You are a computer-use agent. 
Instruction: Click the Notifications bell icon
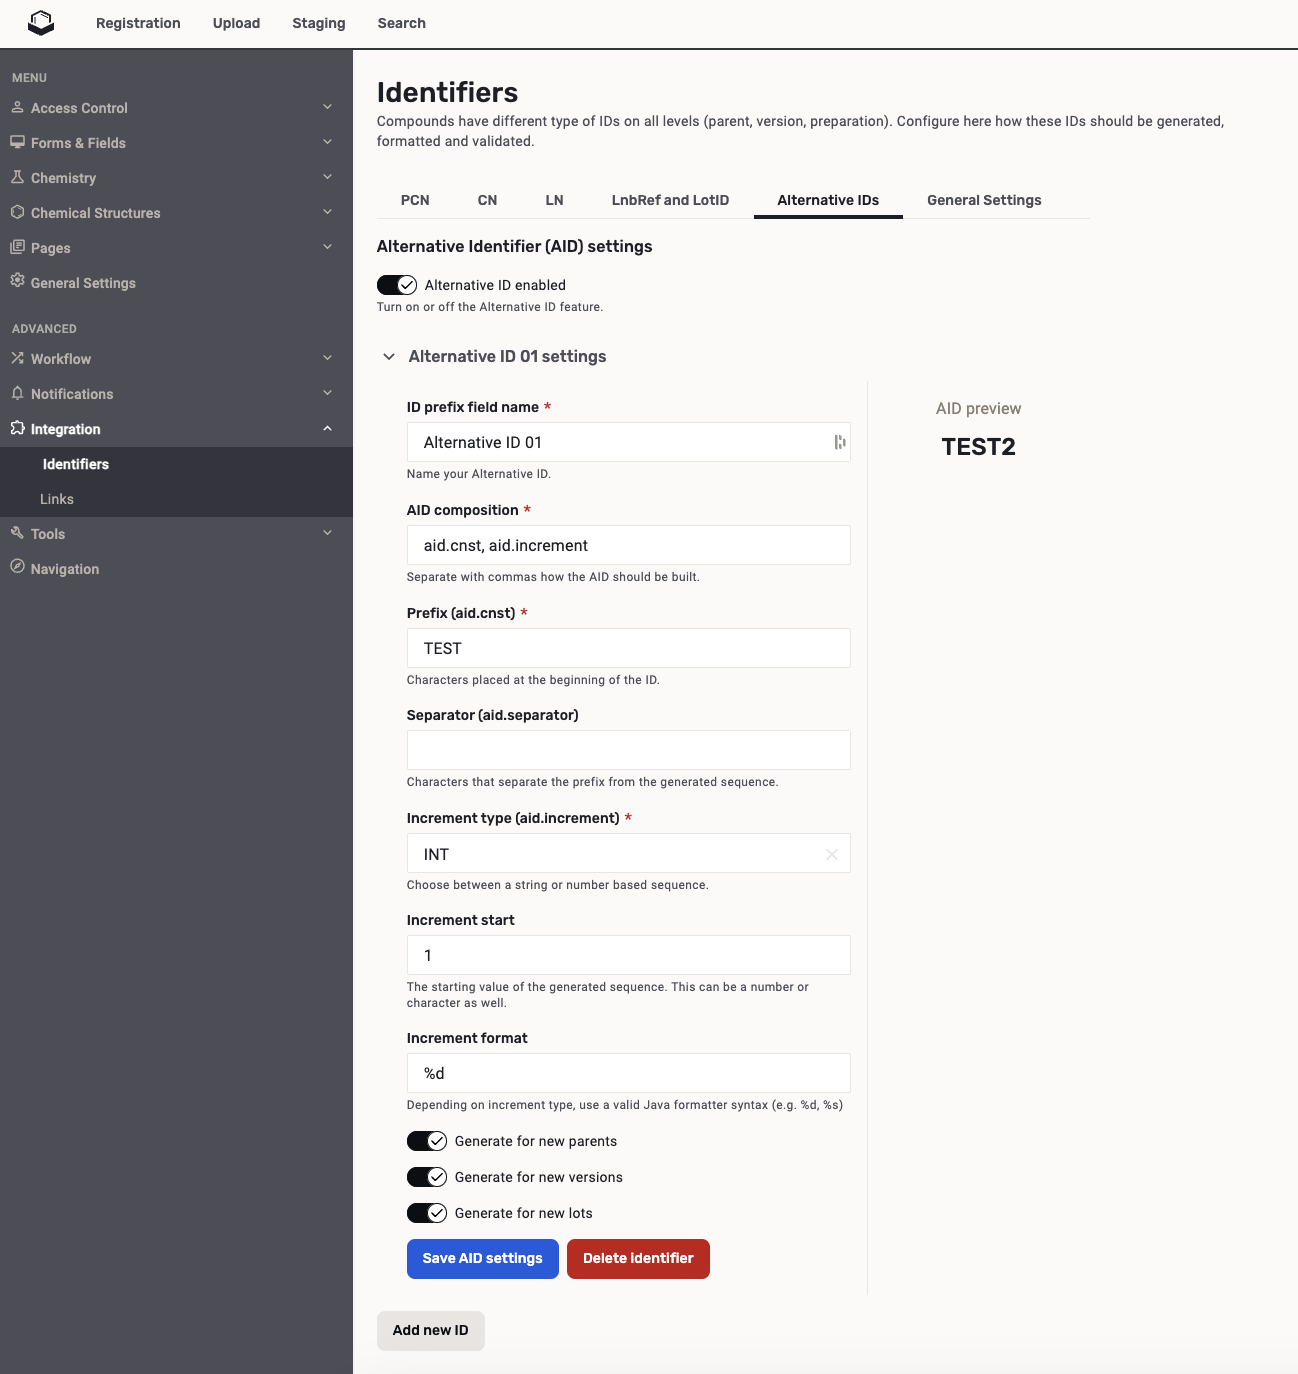17,393
